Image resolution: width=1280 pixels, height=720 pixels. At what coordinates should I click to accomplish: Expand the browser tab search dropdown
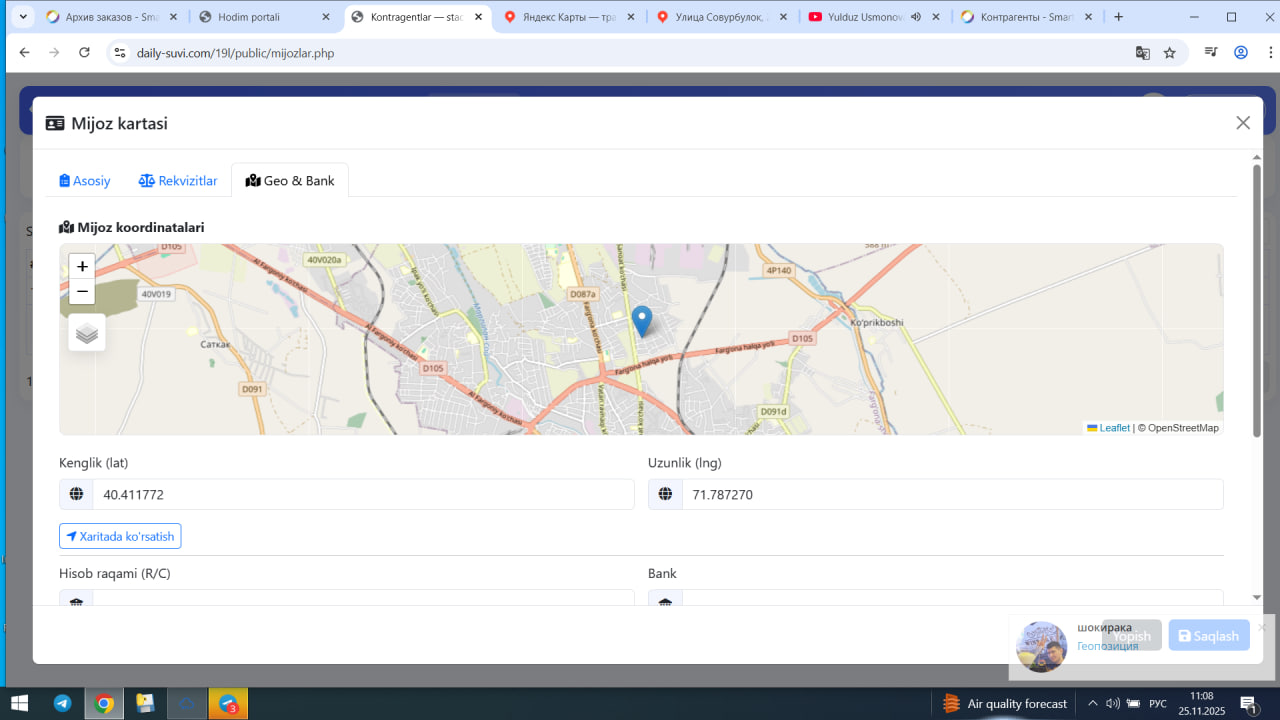pos(23,17)
